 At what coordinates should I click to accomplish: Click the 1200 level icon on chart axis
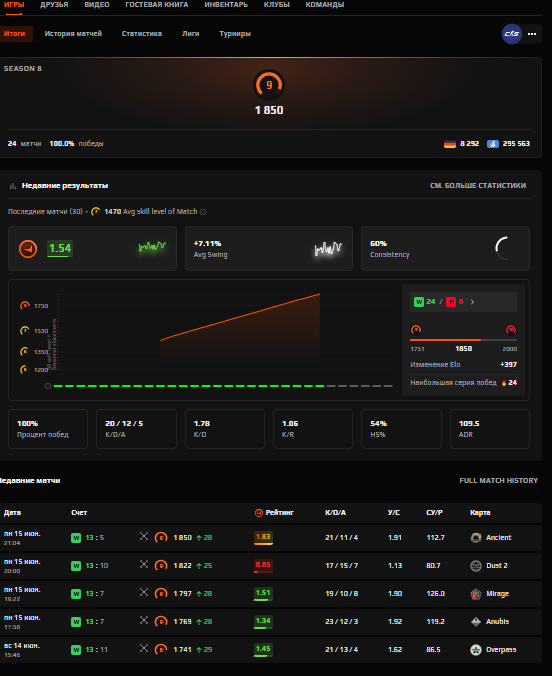coord(25,369)
